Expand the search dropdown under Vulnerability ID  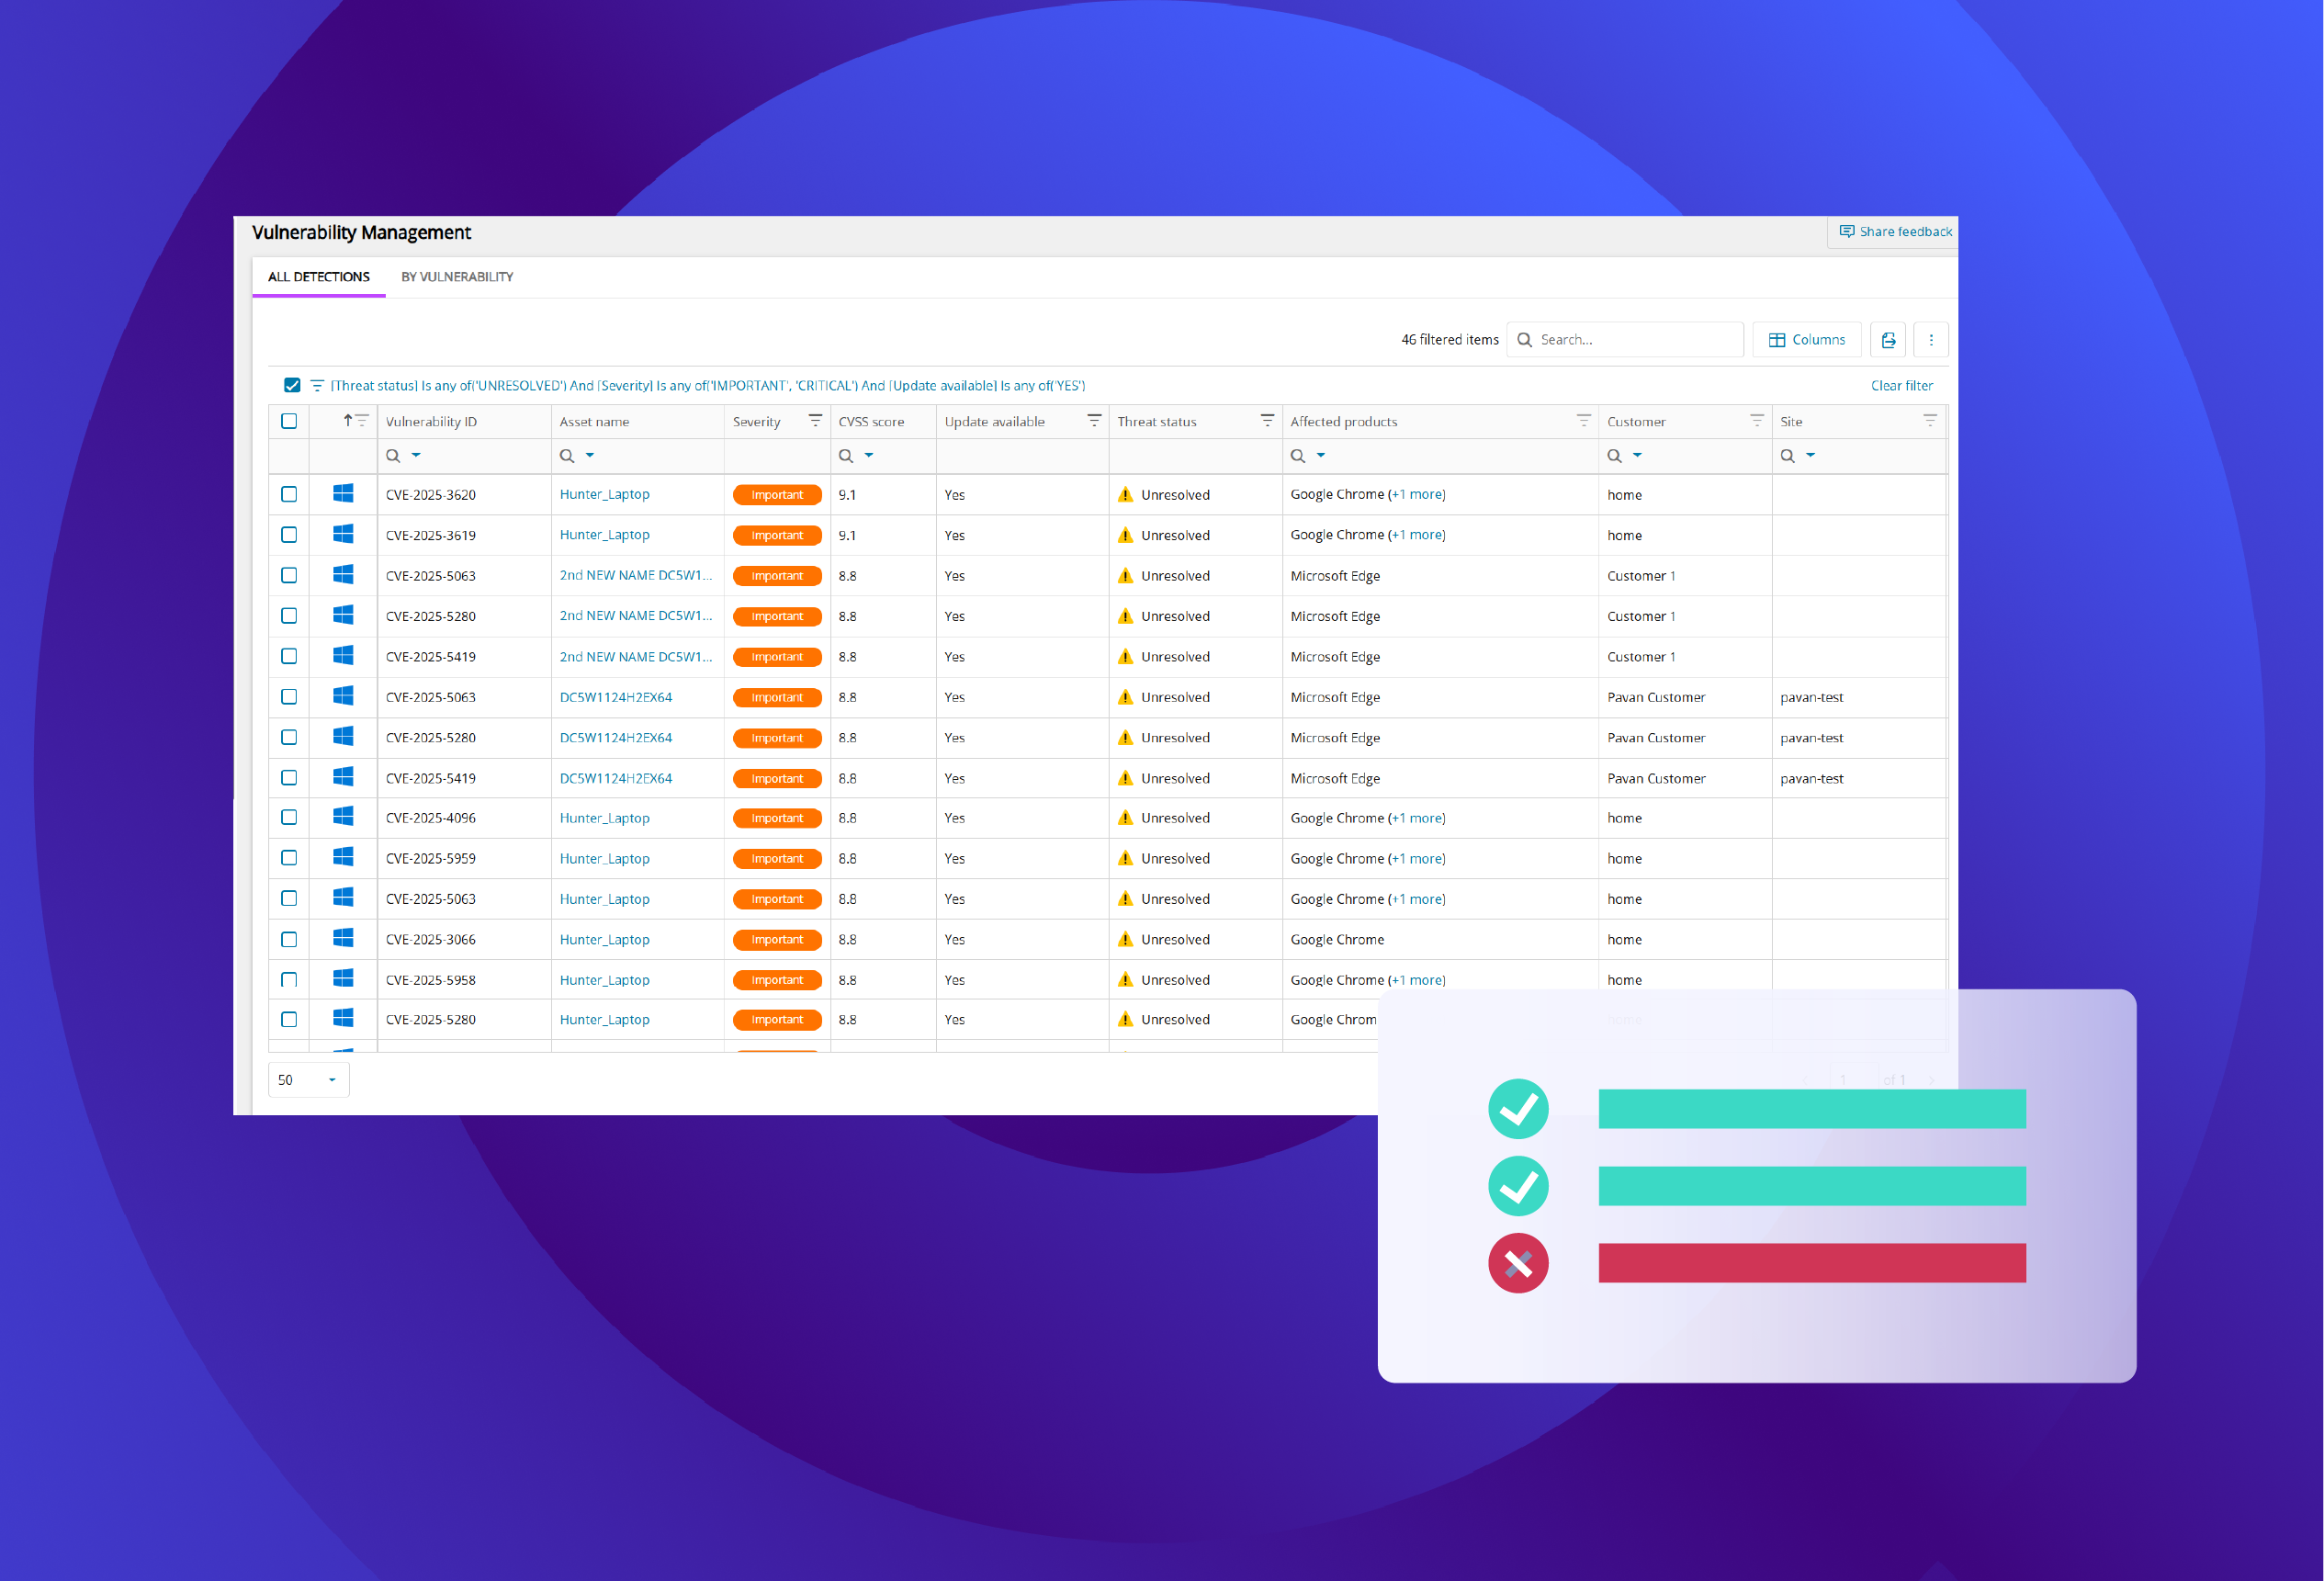click(x=403, y=455)
